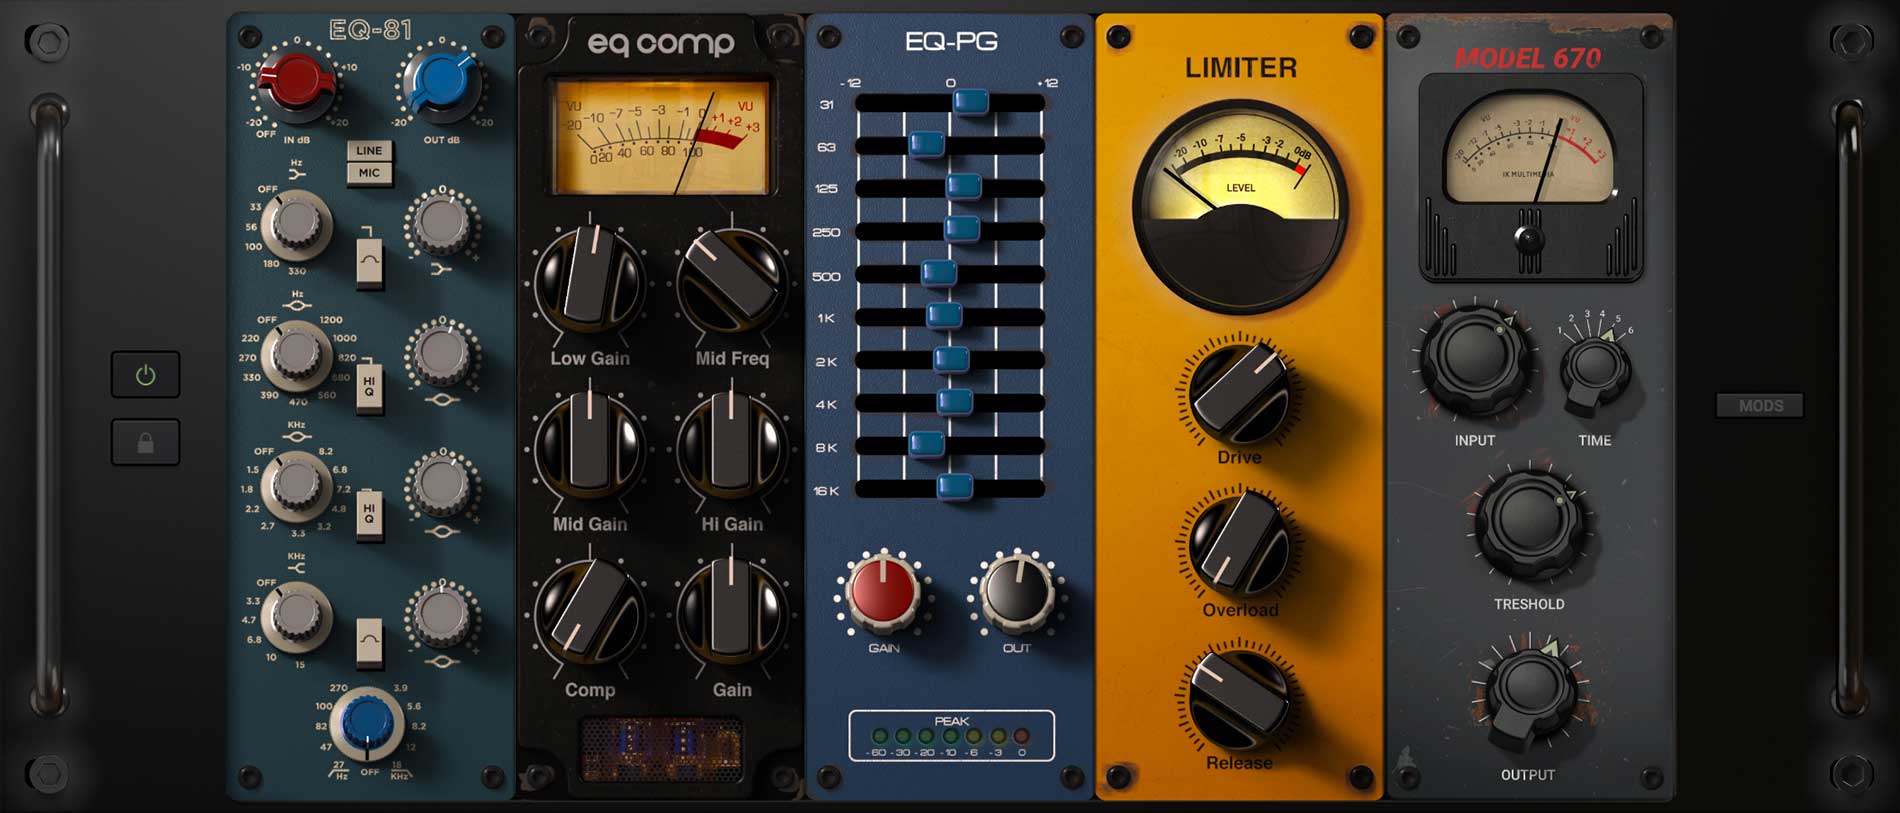Click the Drive knob on the Limiter

point(1240,393)
